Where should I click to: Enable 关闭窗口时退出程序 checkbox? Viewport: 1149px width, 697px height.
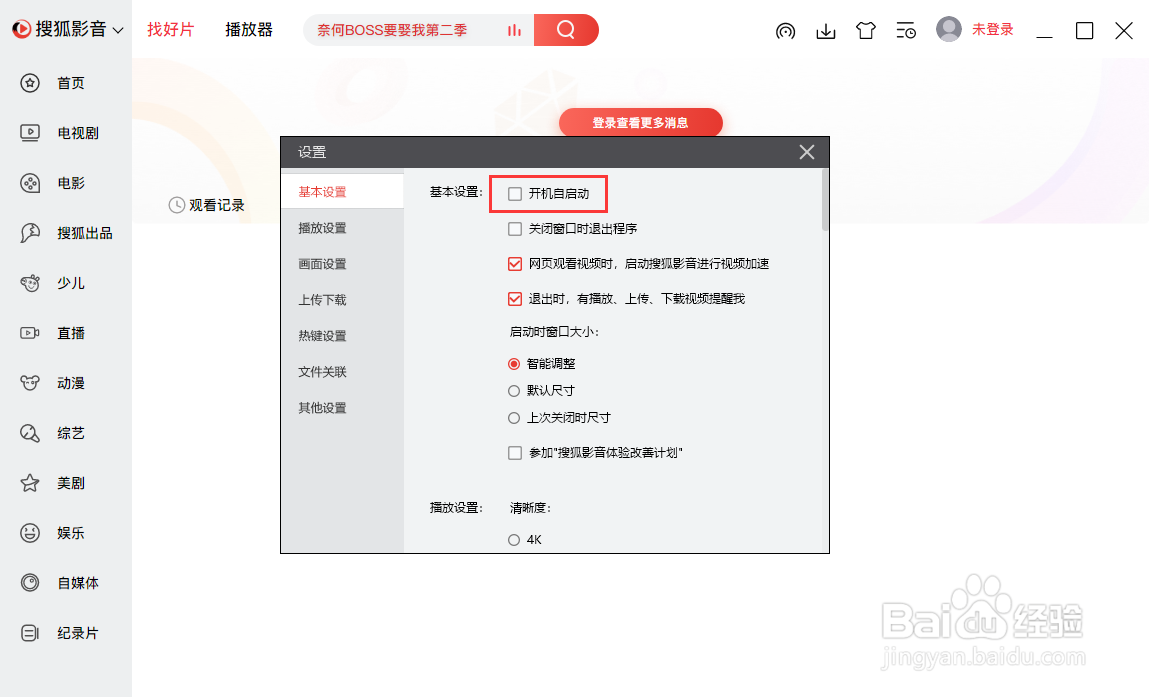[x=515, y=229]
